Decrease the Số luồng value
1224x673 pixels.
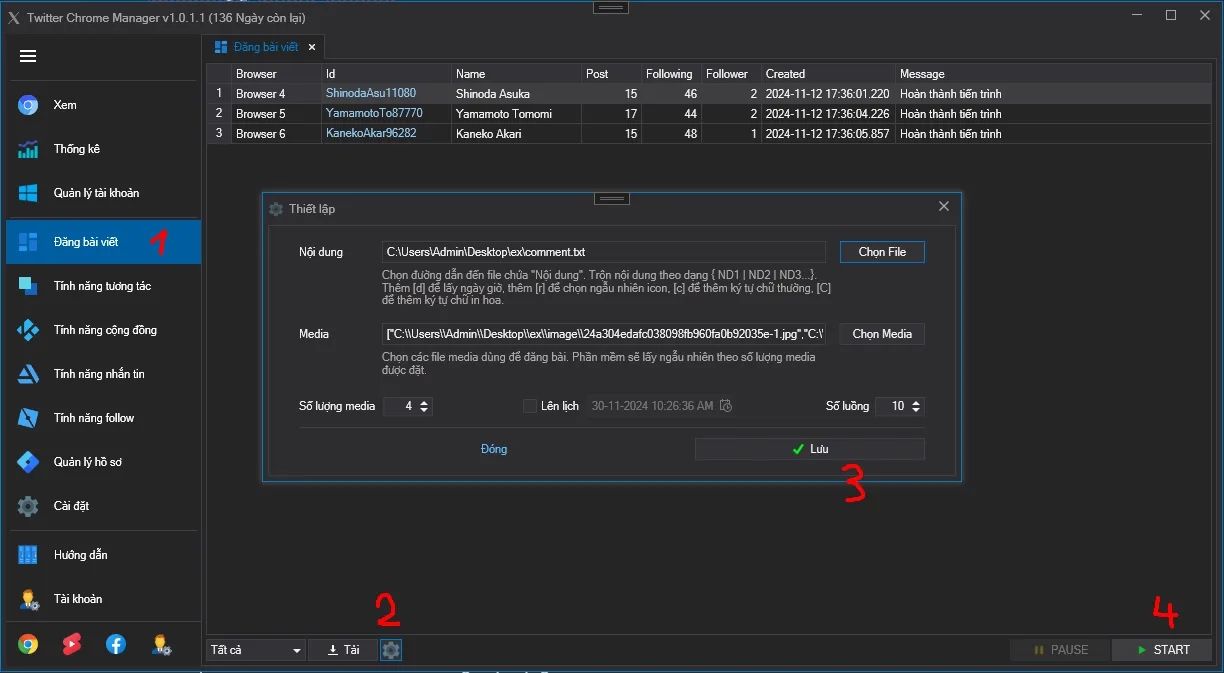(917, 410)
